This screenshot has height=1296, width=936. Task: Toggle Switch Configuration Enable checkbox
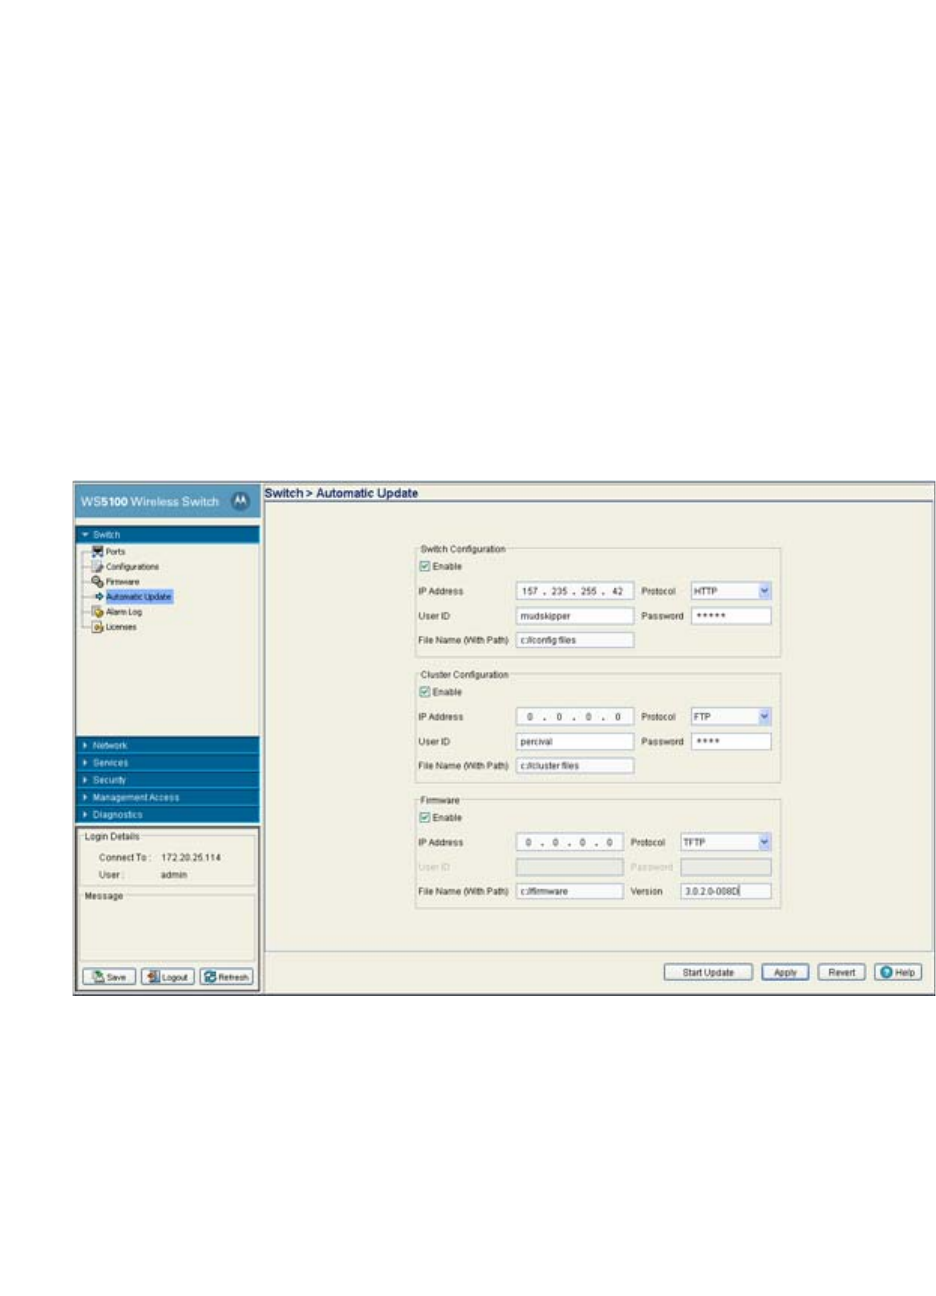425,566
